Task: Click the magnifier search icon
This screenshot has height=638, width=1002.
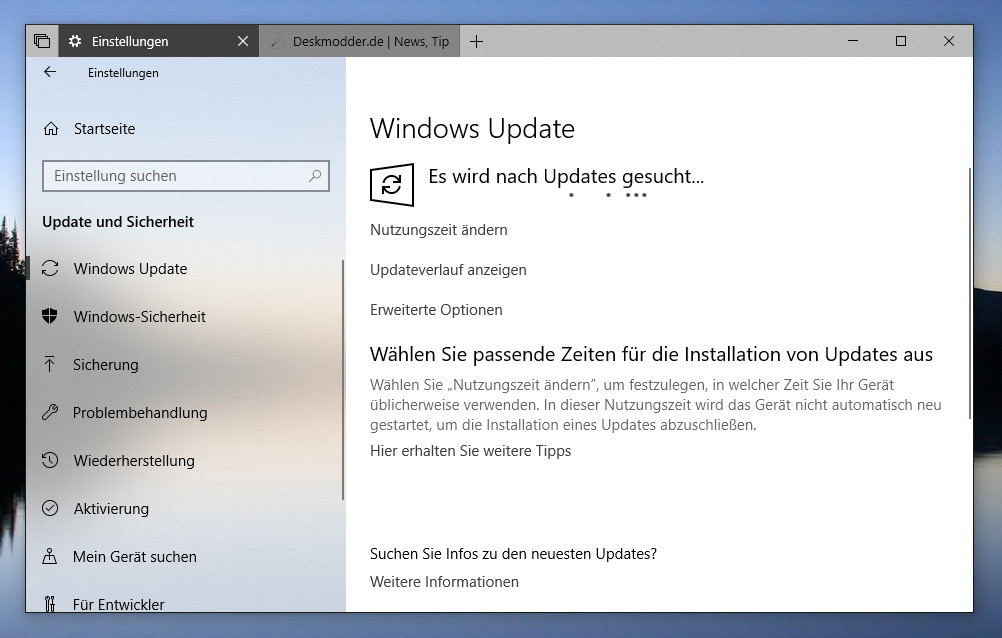Action: coord(314,176)
